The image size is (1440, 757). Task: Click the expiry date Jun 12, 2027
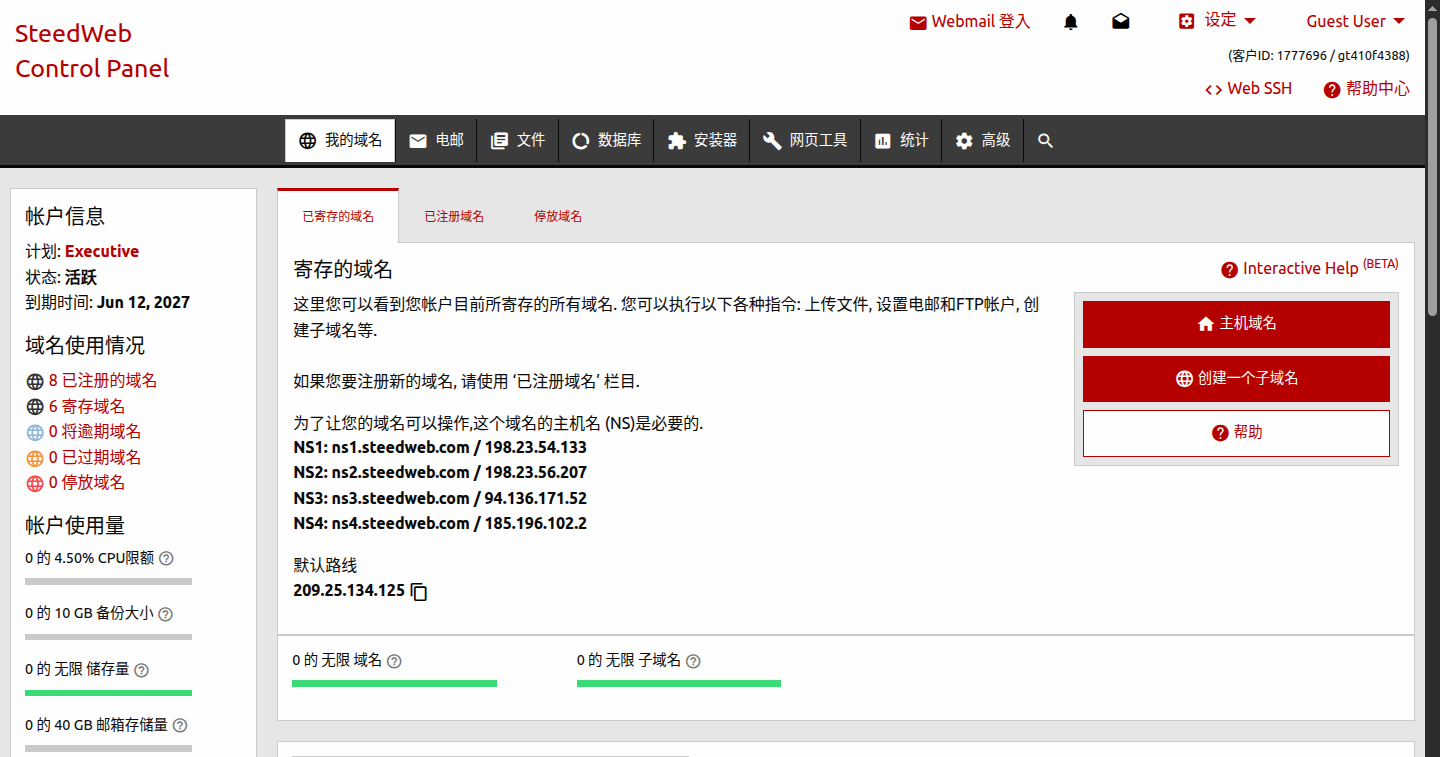(143, 302)
